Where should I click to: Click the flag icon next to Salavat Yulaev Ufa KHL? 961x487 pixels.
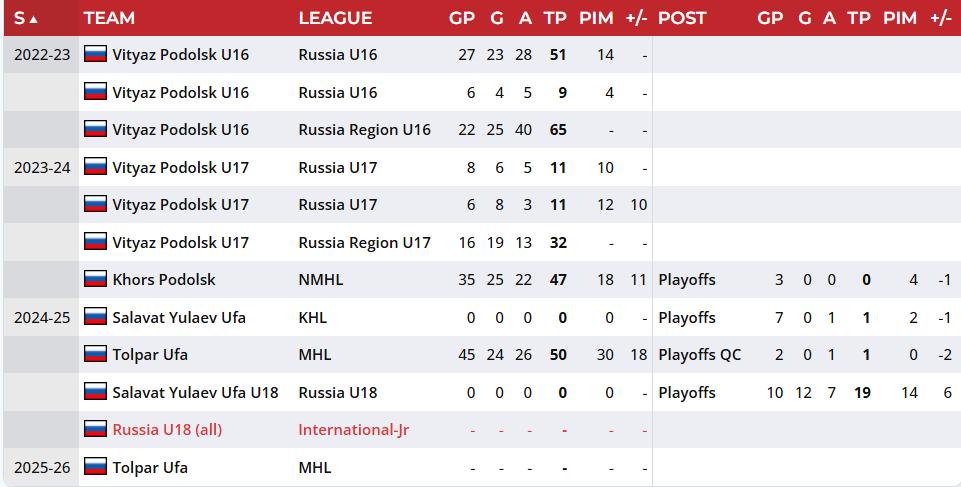point(96,317)
